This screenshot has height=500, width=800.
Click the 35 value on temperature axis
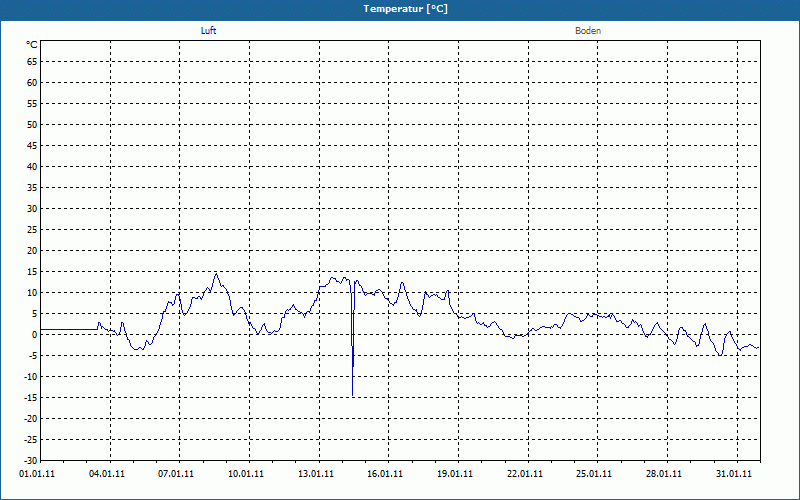click(32, 188)
